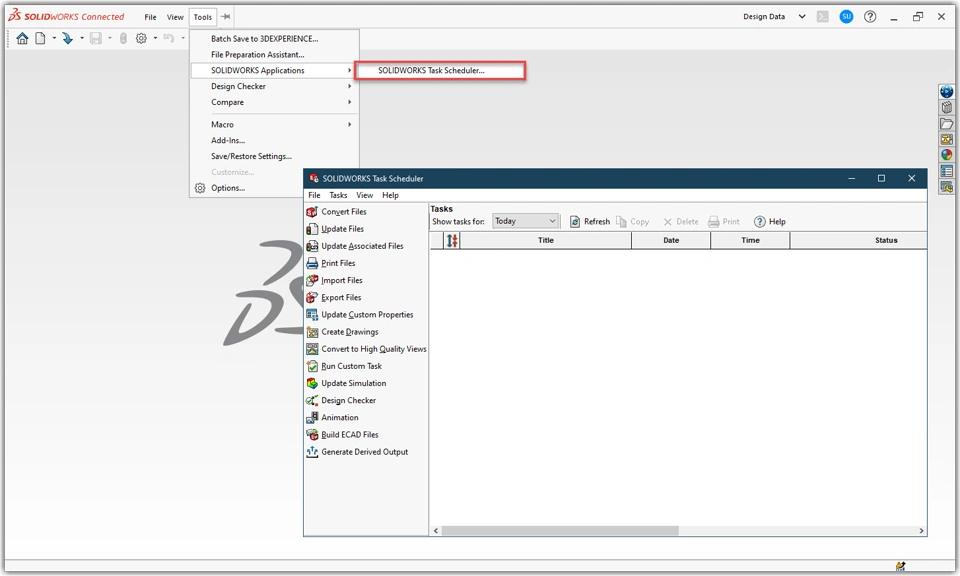This screenshot has width=960, height=576.
Task: Open the Tasks menu in Task Scheduler
Action: pyautogui.click(x=338, y=195)
